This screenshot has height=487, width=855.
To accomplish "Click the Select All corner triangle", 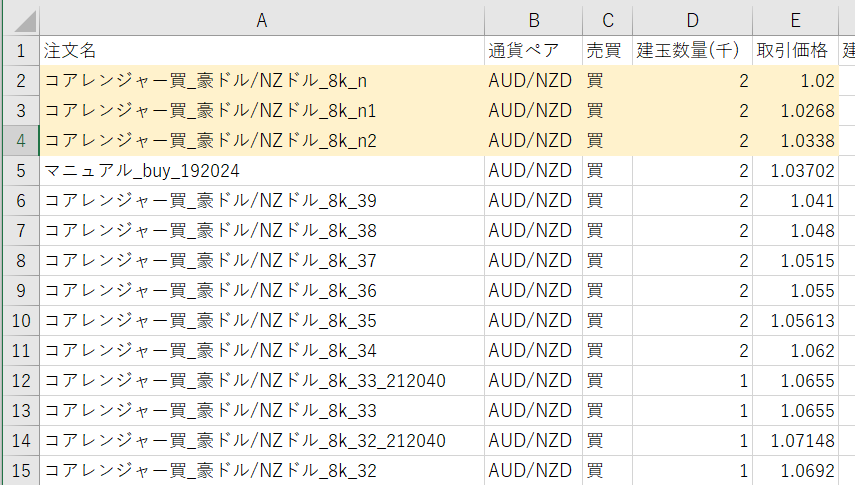I will 20,20.
